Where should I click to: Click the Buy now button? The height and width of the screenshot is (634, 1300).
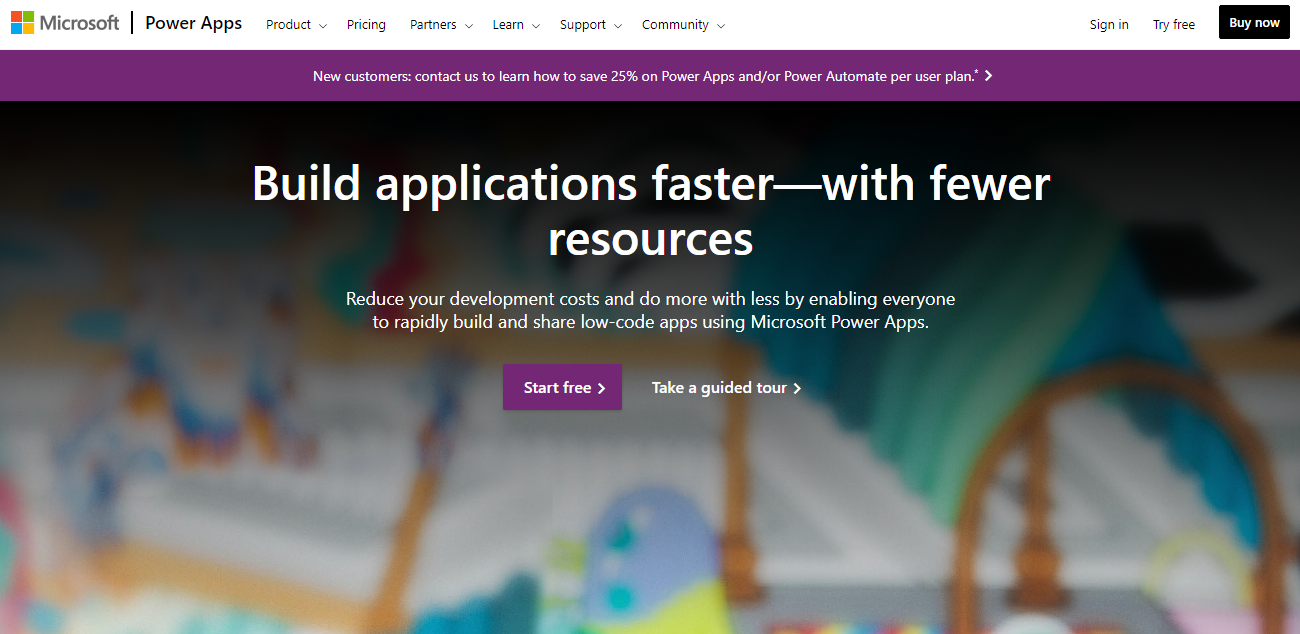point(1254,22)
